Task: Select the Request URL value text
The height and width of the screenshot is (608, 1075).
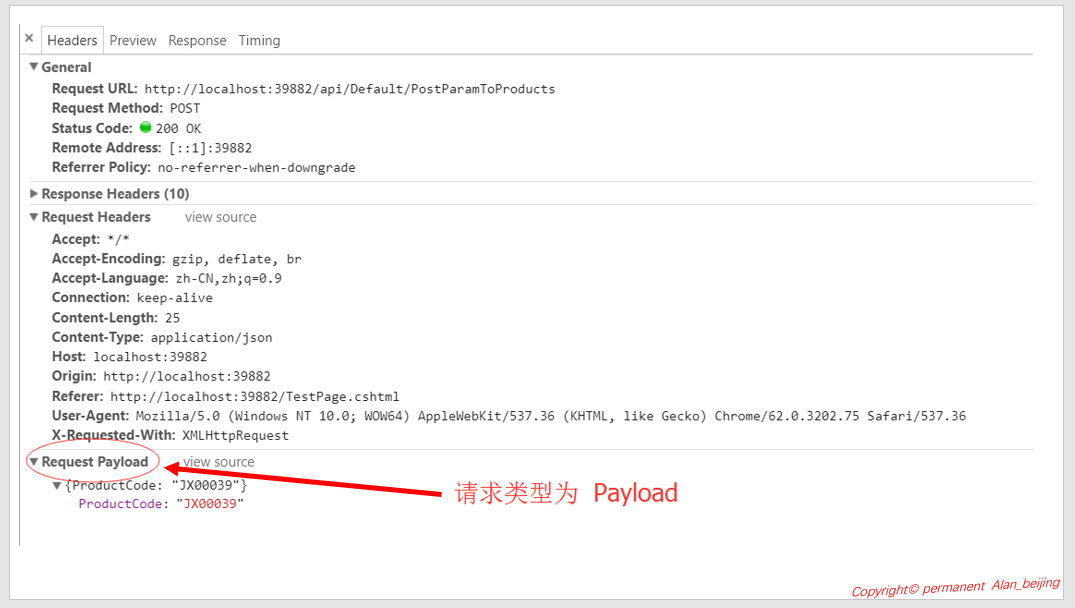Action: point(350,89)
